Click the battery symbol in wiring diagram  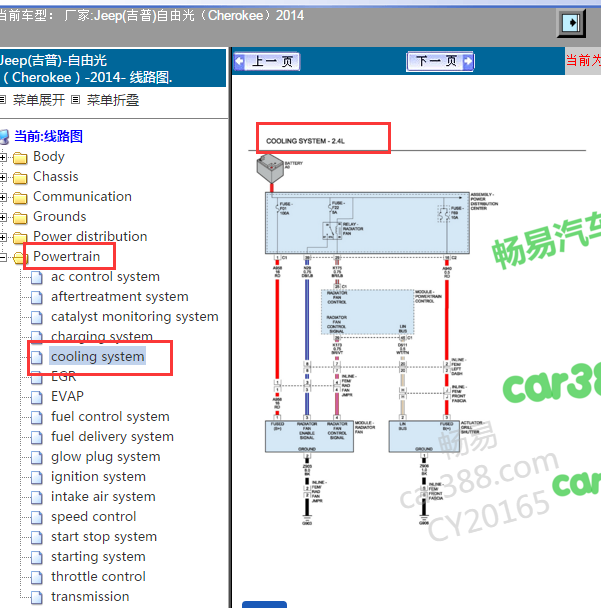click(270, 168)
